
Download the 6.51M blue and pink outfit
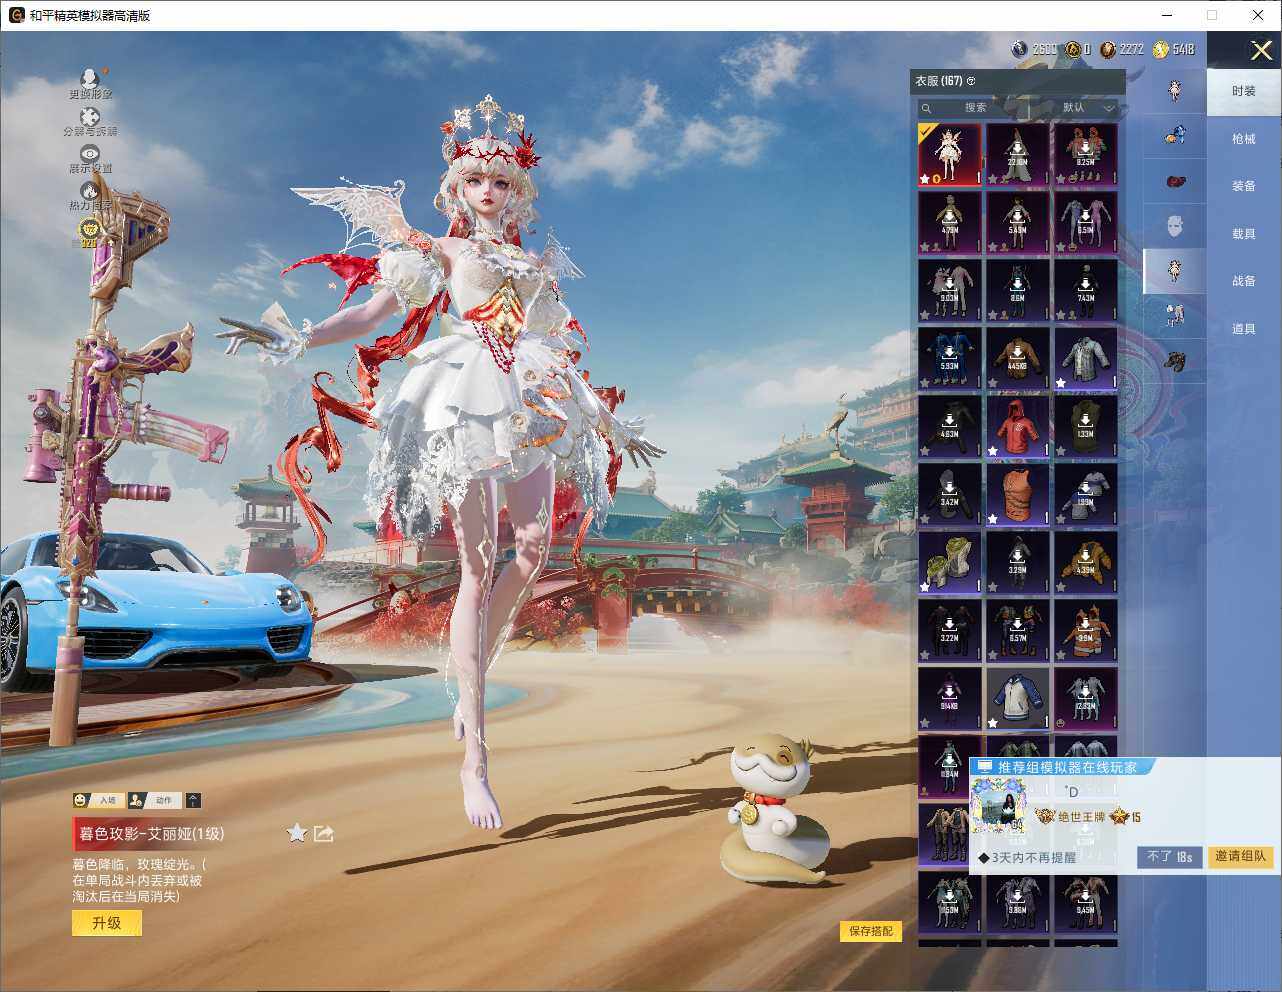[x=1085, y=222]
